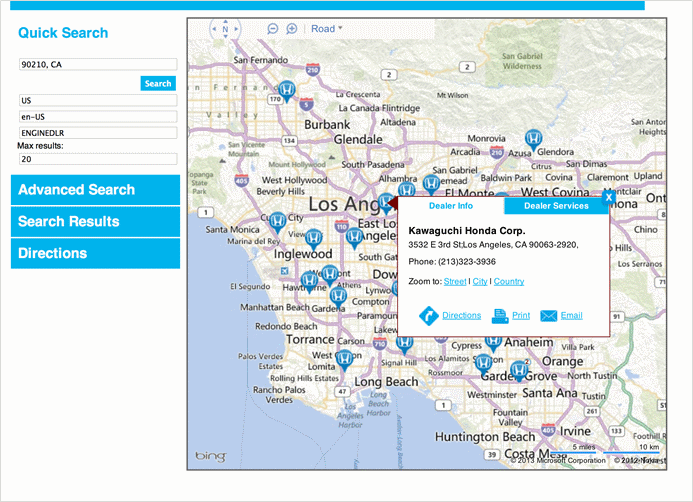The height and width of the screenshot is (502, 693).
Task: Switch to the Dealer Info tab
Action: (x=451, y=206)
